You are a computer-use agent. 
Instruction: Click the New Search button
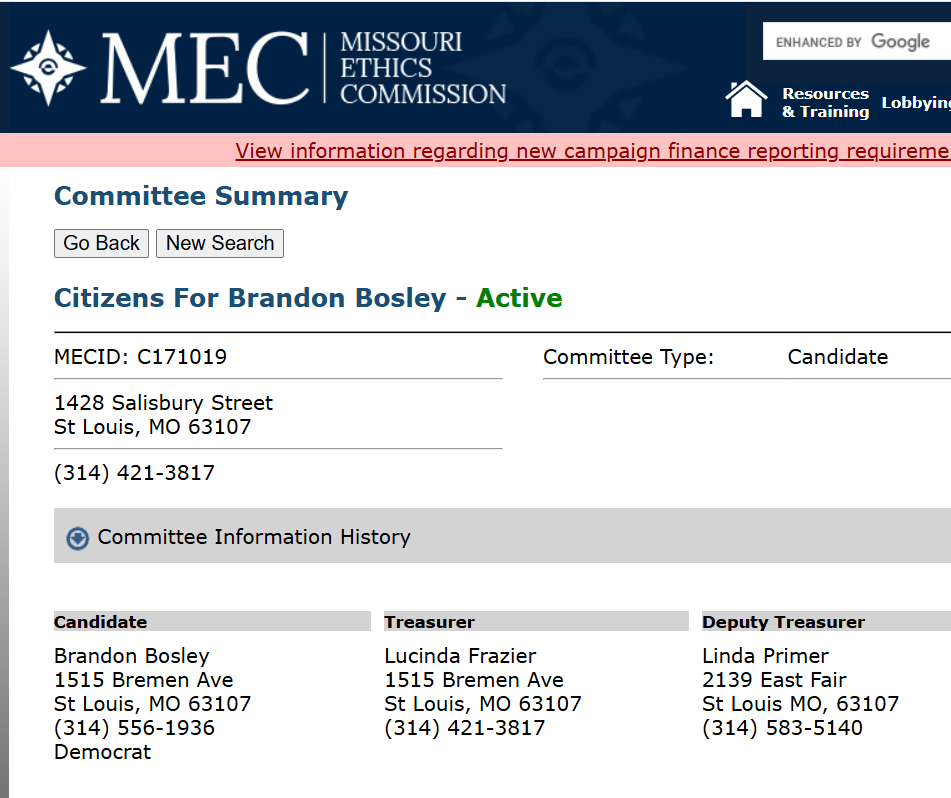219,243
